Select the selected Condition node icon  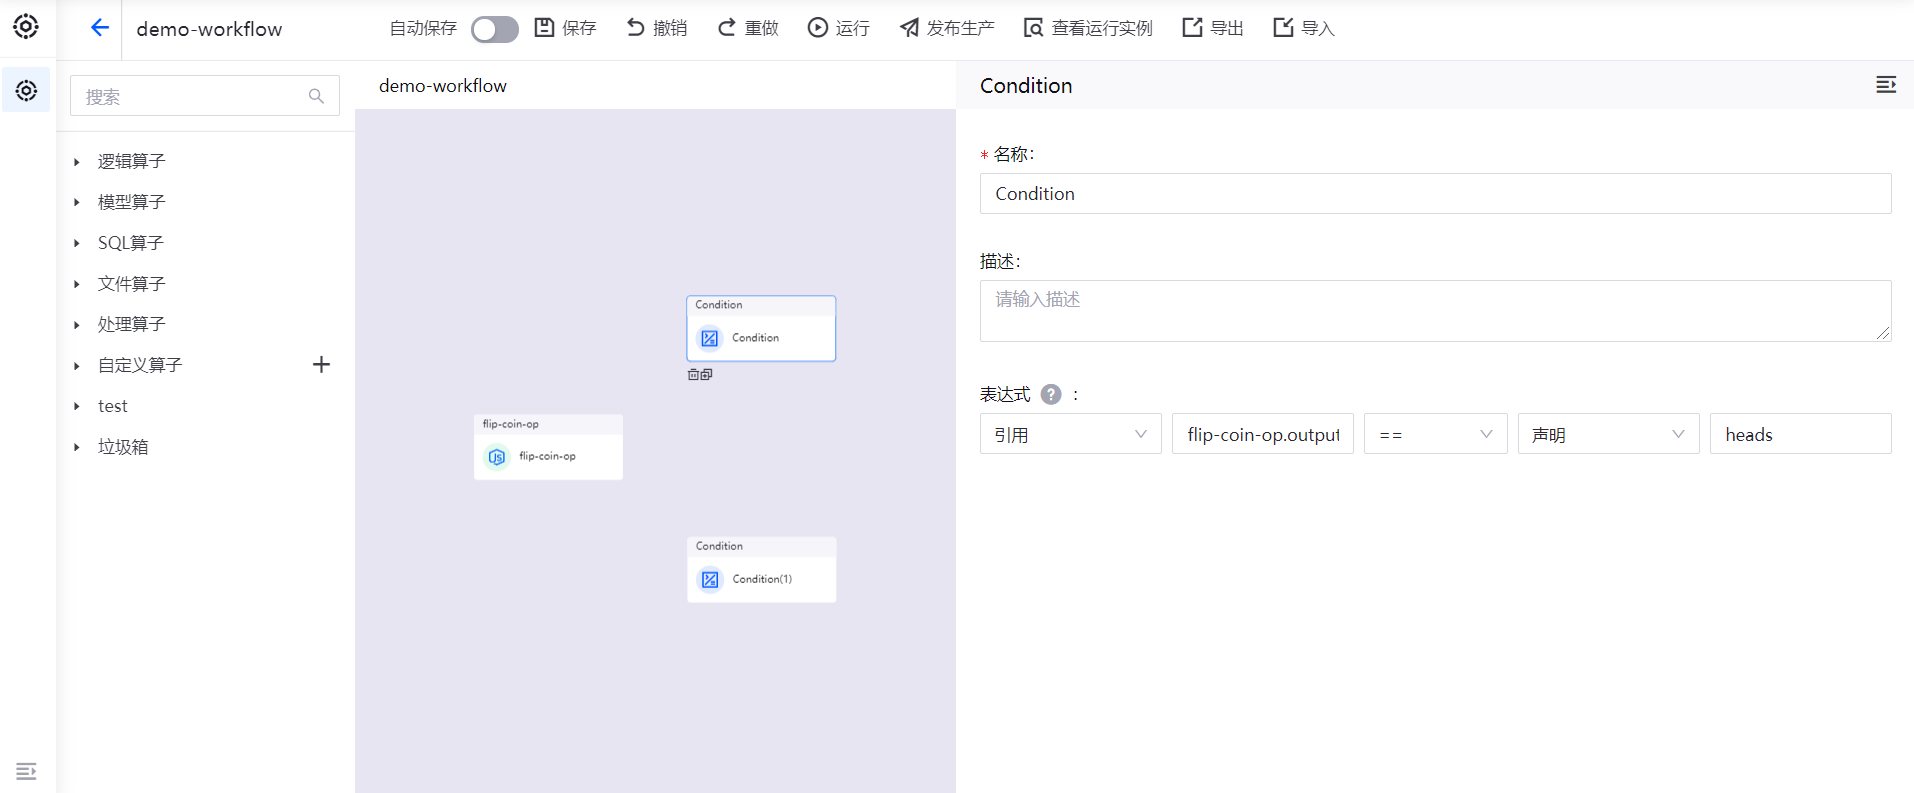709,338
